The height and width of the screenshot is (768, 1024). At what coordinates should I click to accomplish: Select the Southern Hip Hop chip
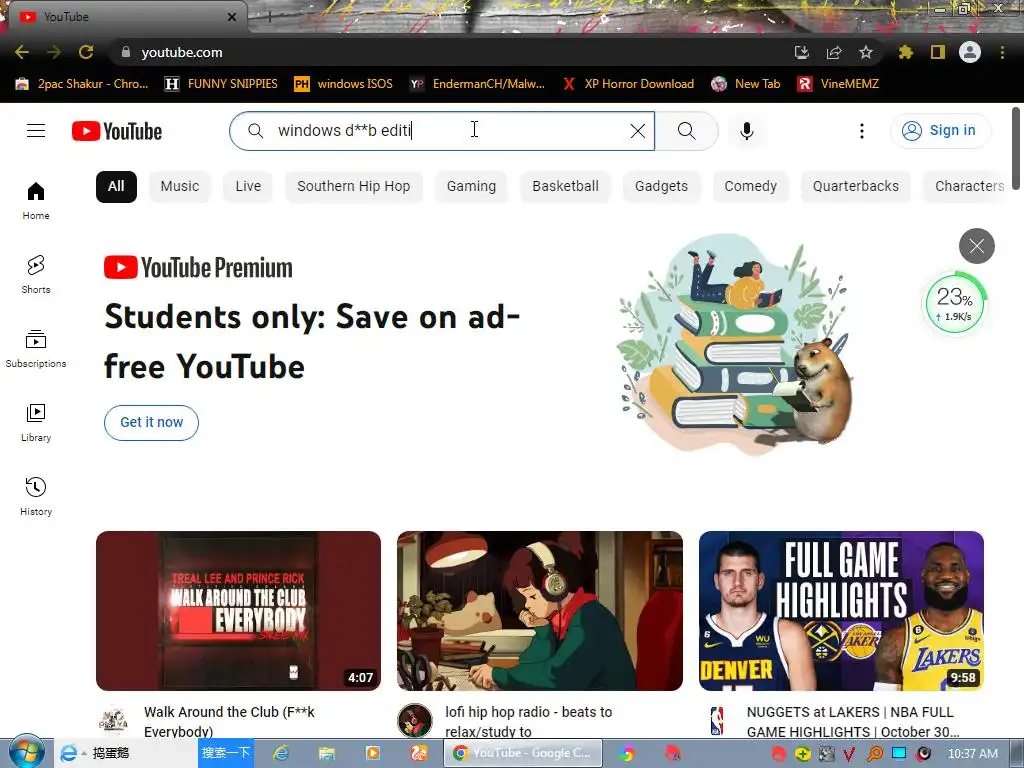(353, 186)
